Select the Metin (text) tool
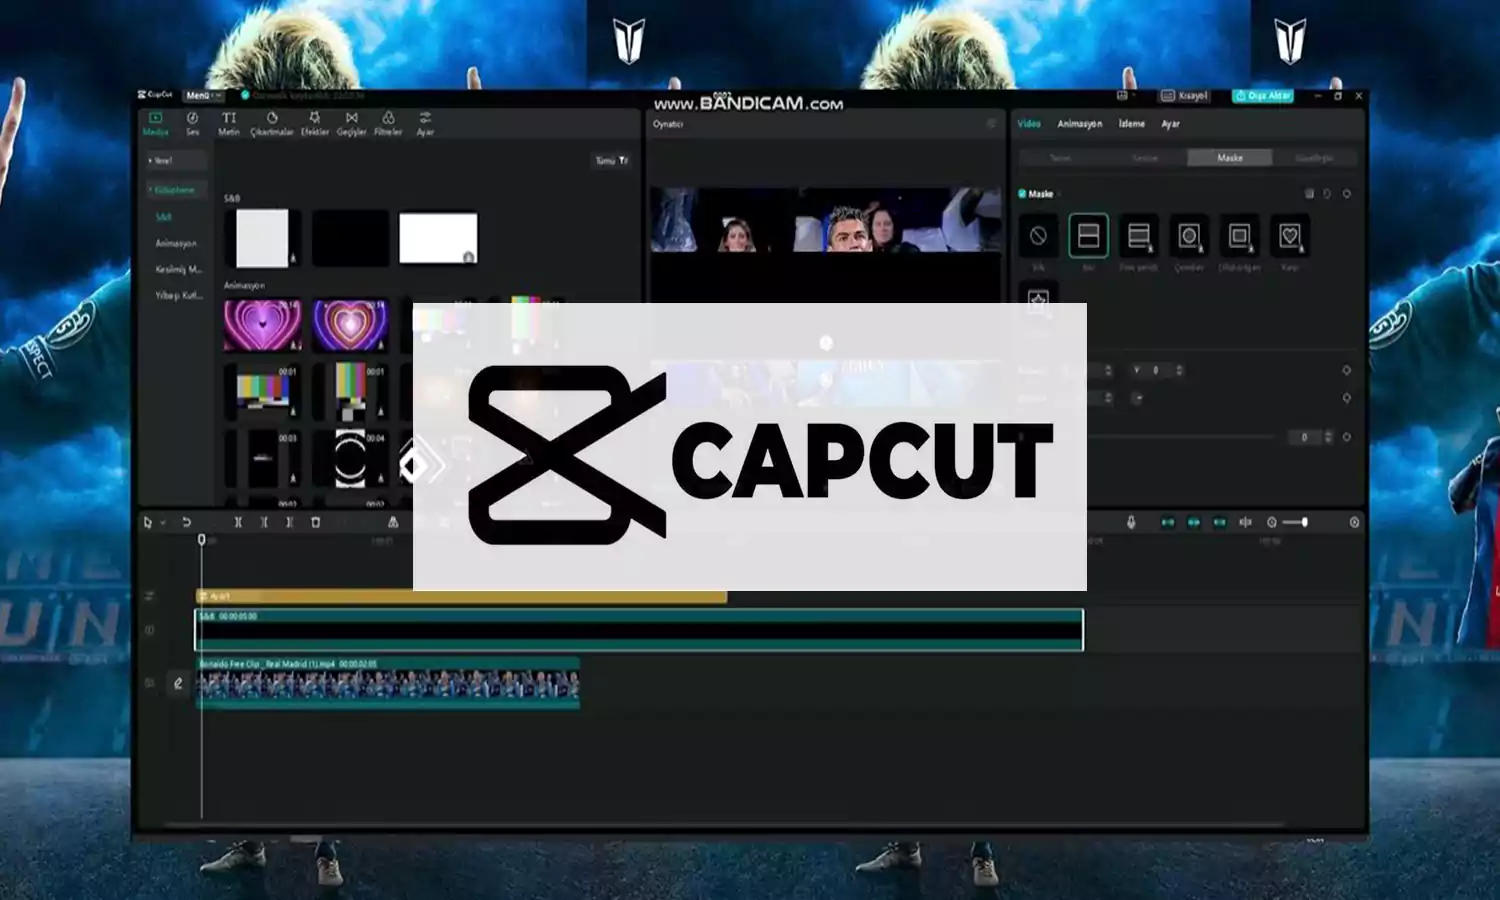Viewport: 1500px width, 900px height. point(228,122)
